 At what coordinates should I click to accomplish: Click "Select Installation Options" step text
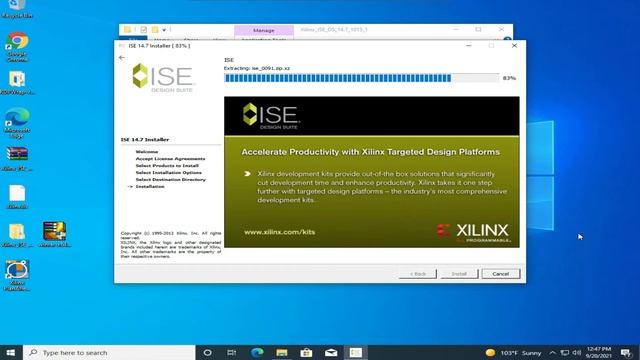169,172
